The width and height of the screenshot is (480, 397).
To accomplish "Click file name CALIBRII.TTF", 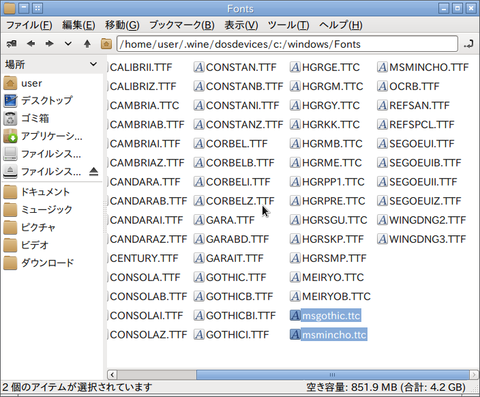I will pyautogui.click(x=141, y=67).
